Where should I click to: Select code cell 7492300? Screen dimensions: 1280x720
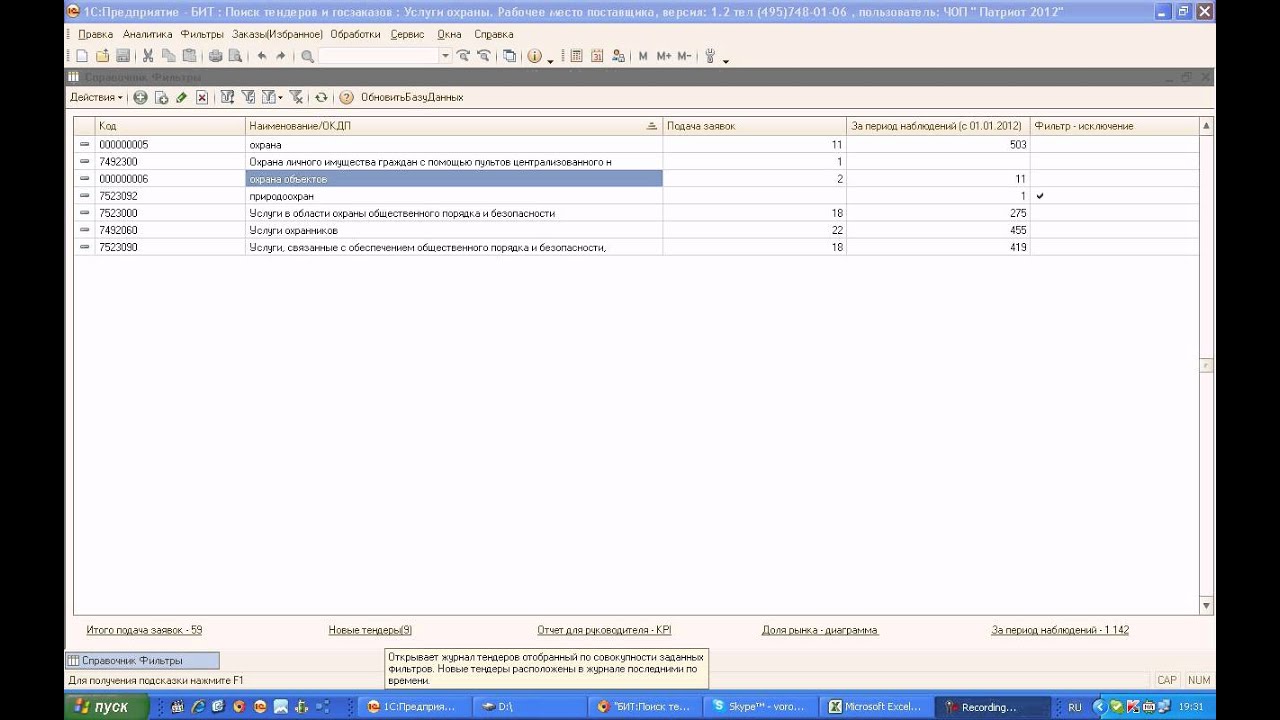[170, 162]
